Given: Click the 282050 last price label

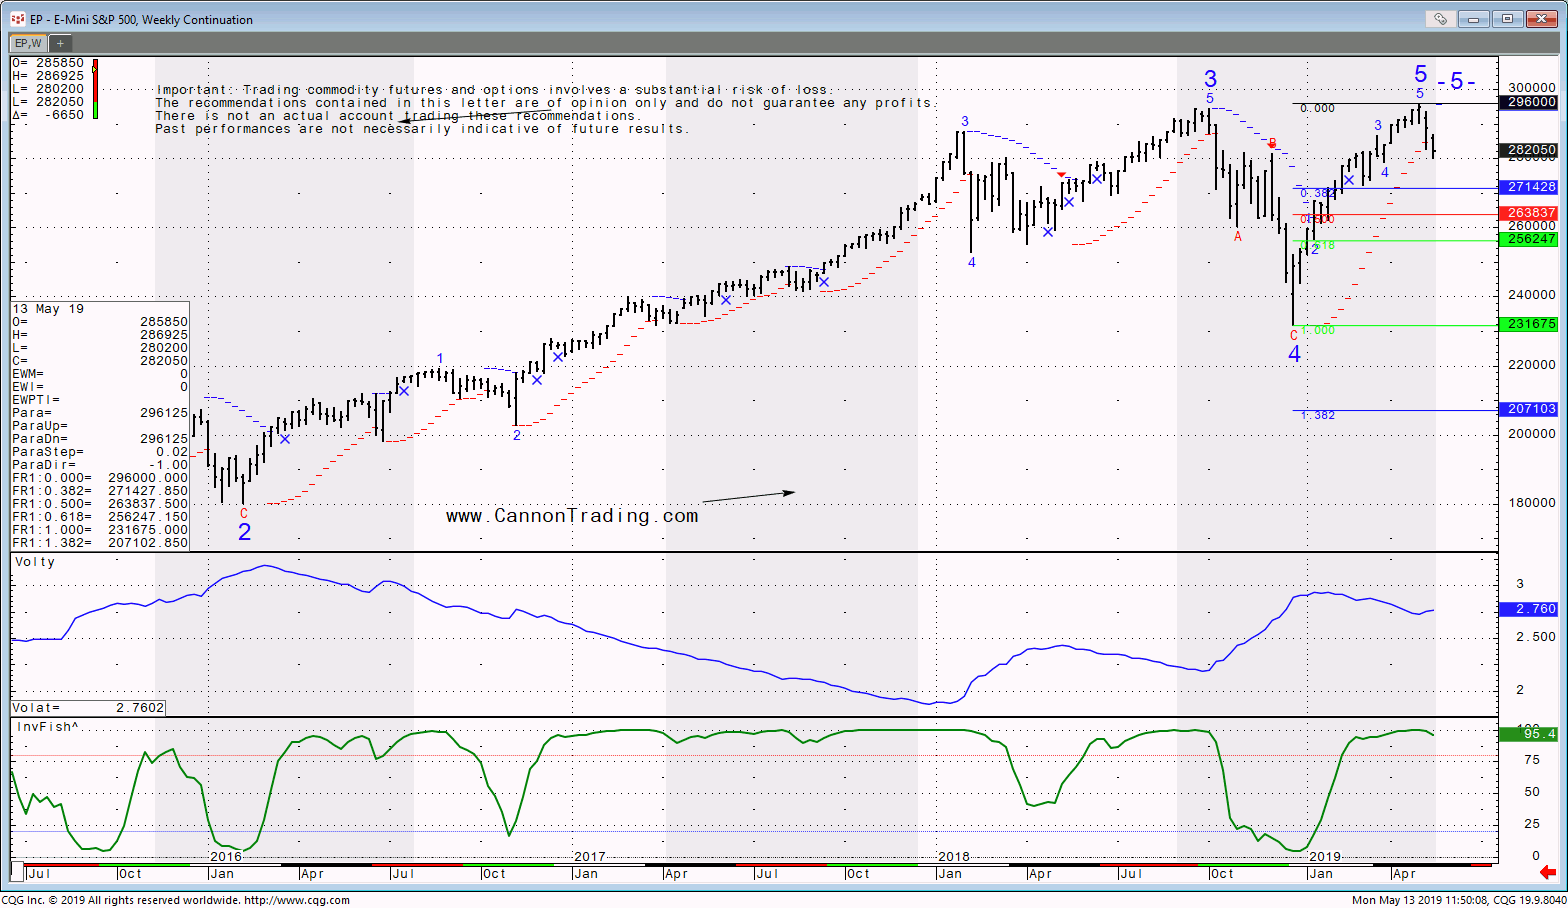Looking at the screenshot, I should click(1531, 150).
